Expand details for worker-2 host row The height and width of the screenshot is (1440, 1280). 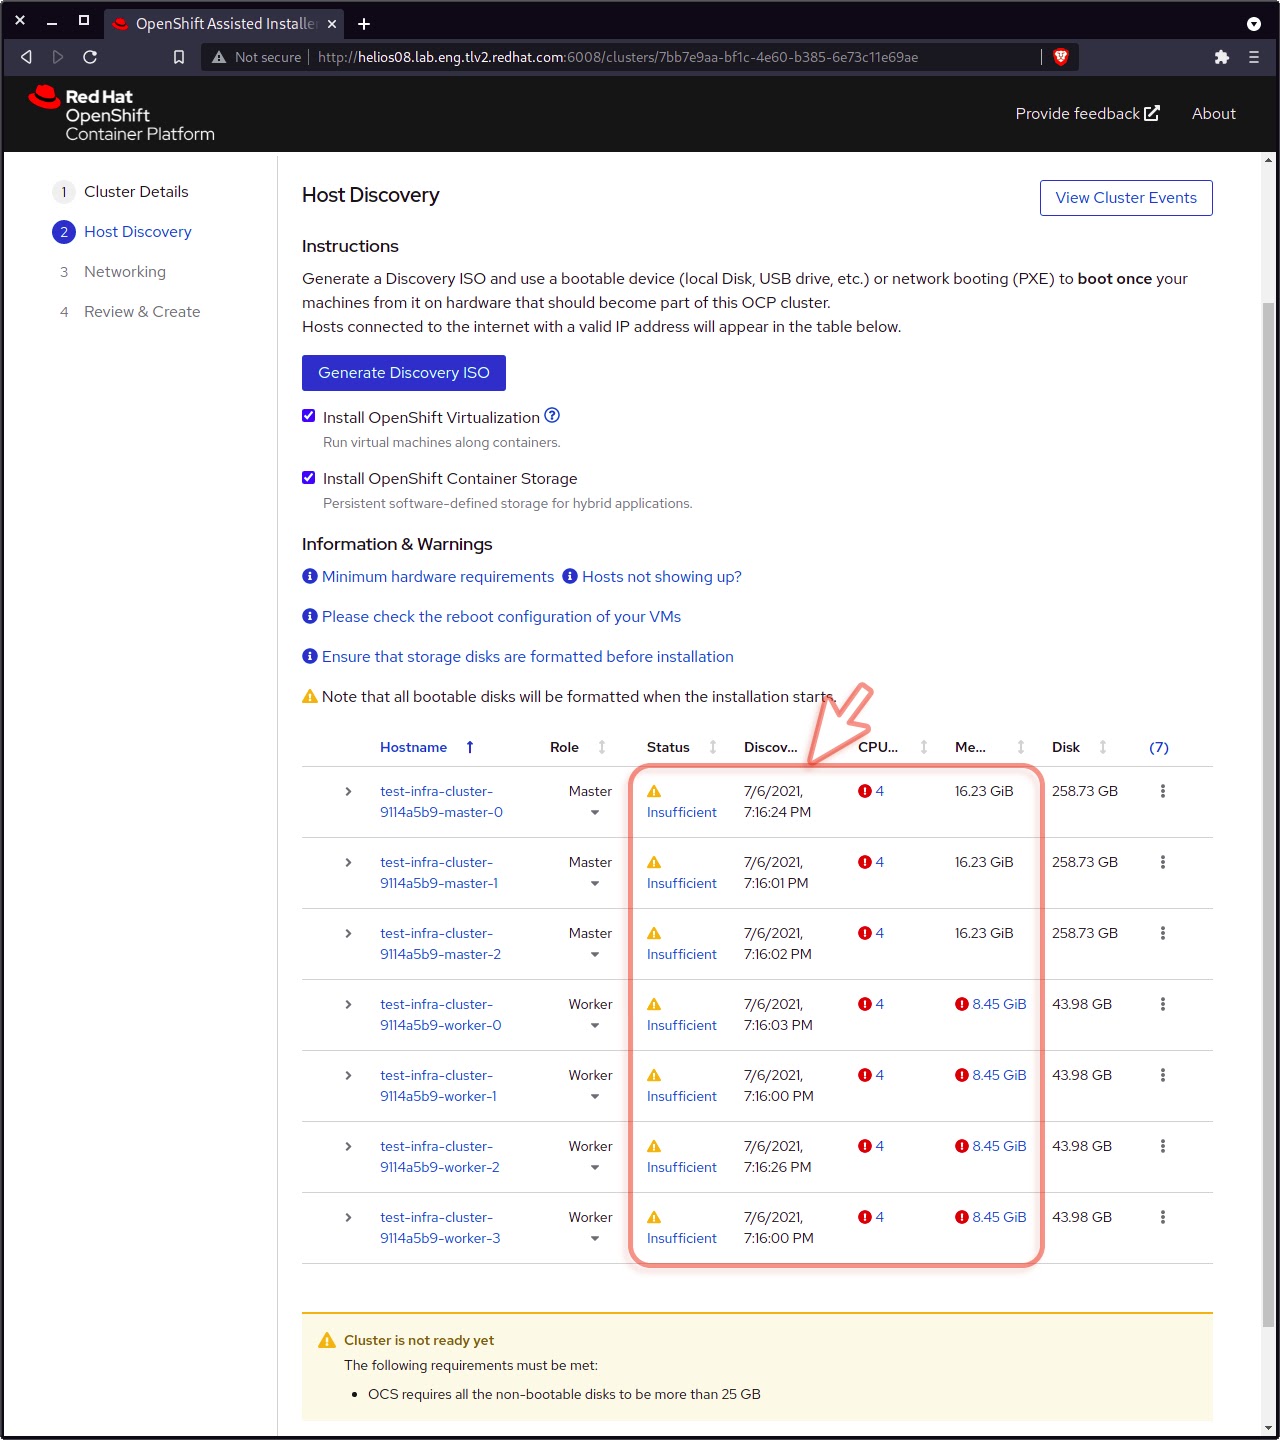(348, 1146)
